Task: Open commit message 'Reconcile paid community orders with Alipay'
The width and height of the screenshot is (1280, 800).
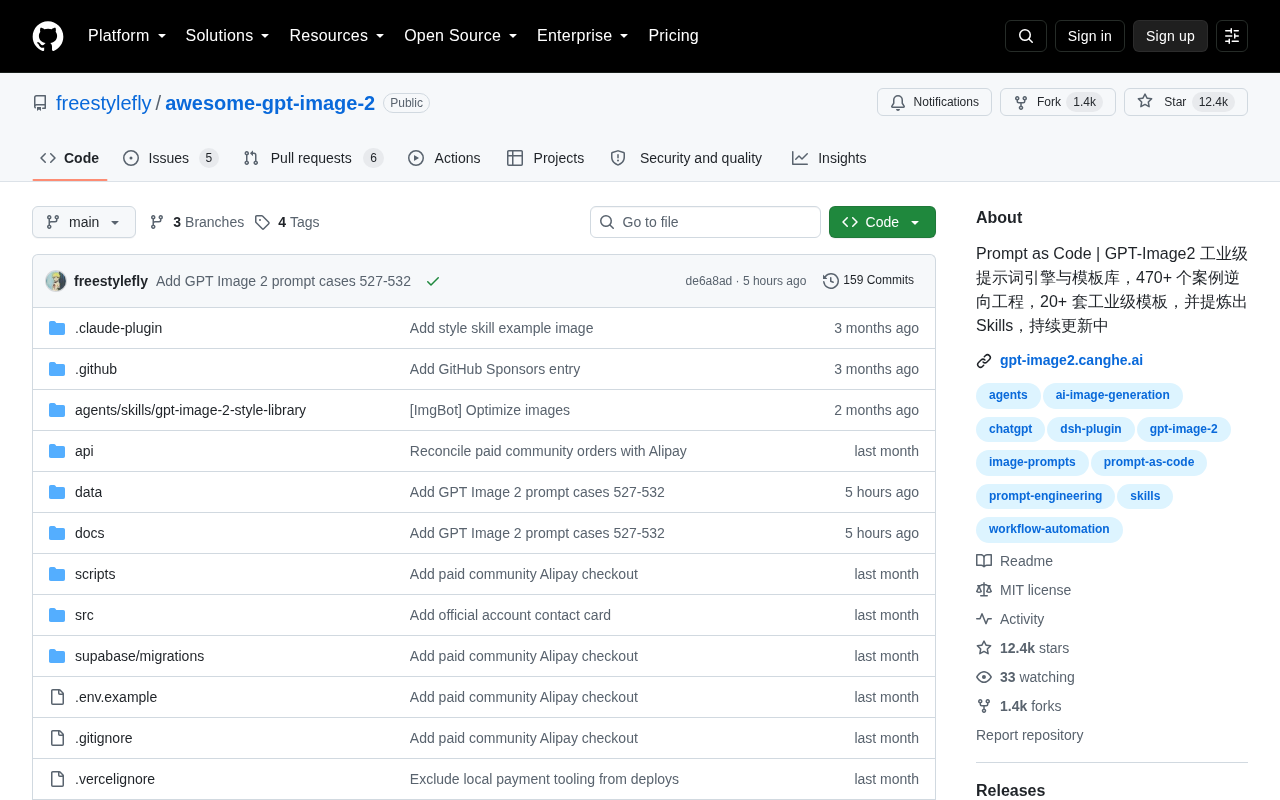Action: 548,451
